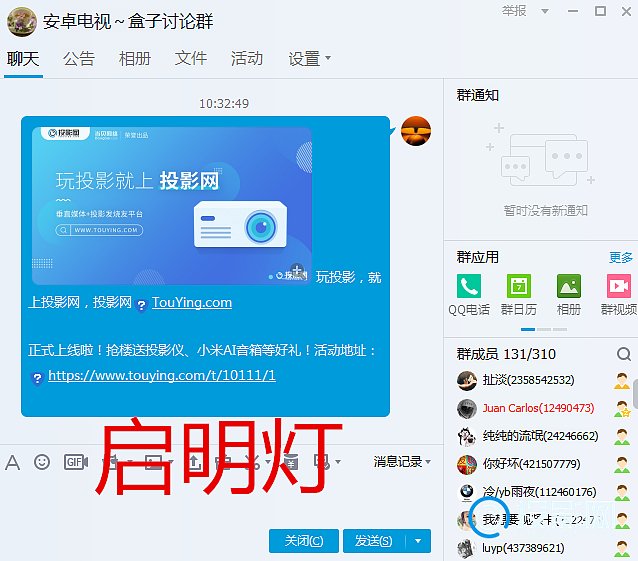This screenshot has width=638, height=561.
Task: Click the 群通知 heading
Action: pyautogui.click(x=477, y=96)
